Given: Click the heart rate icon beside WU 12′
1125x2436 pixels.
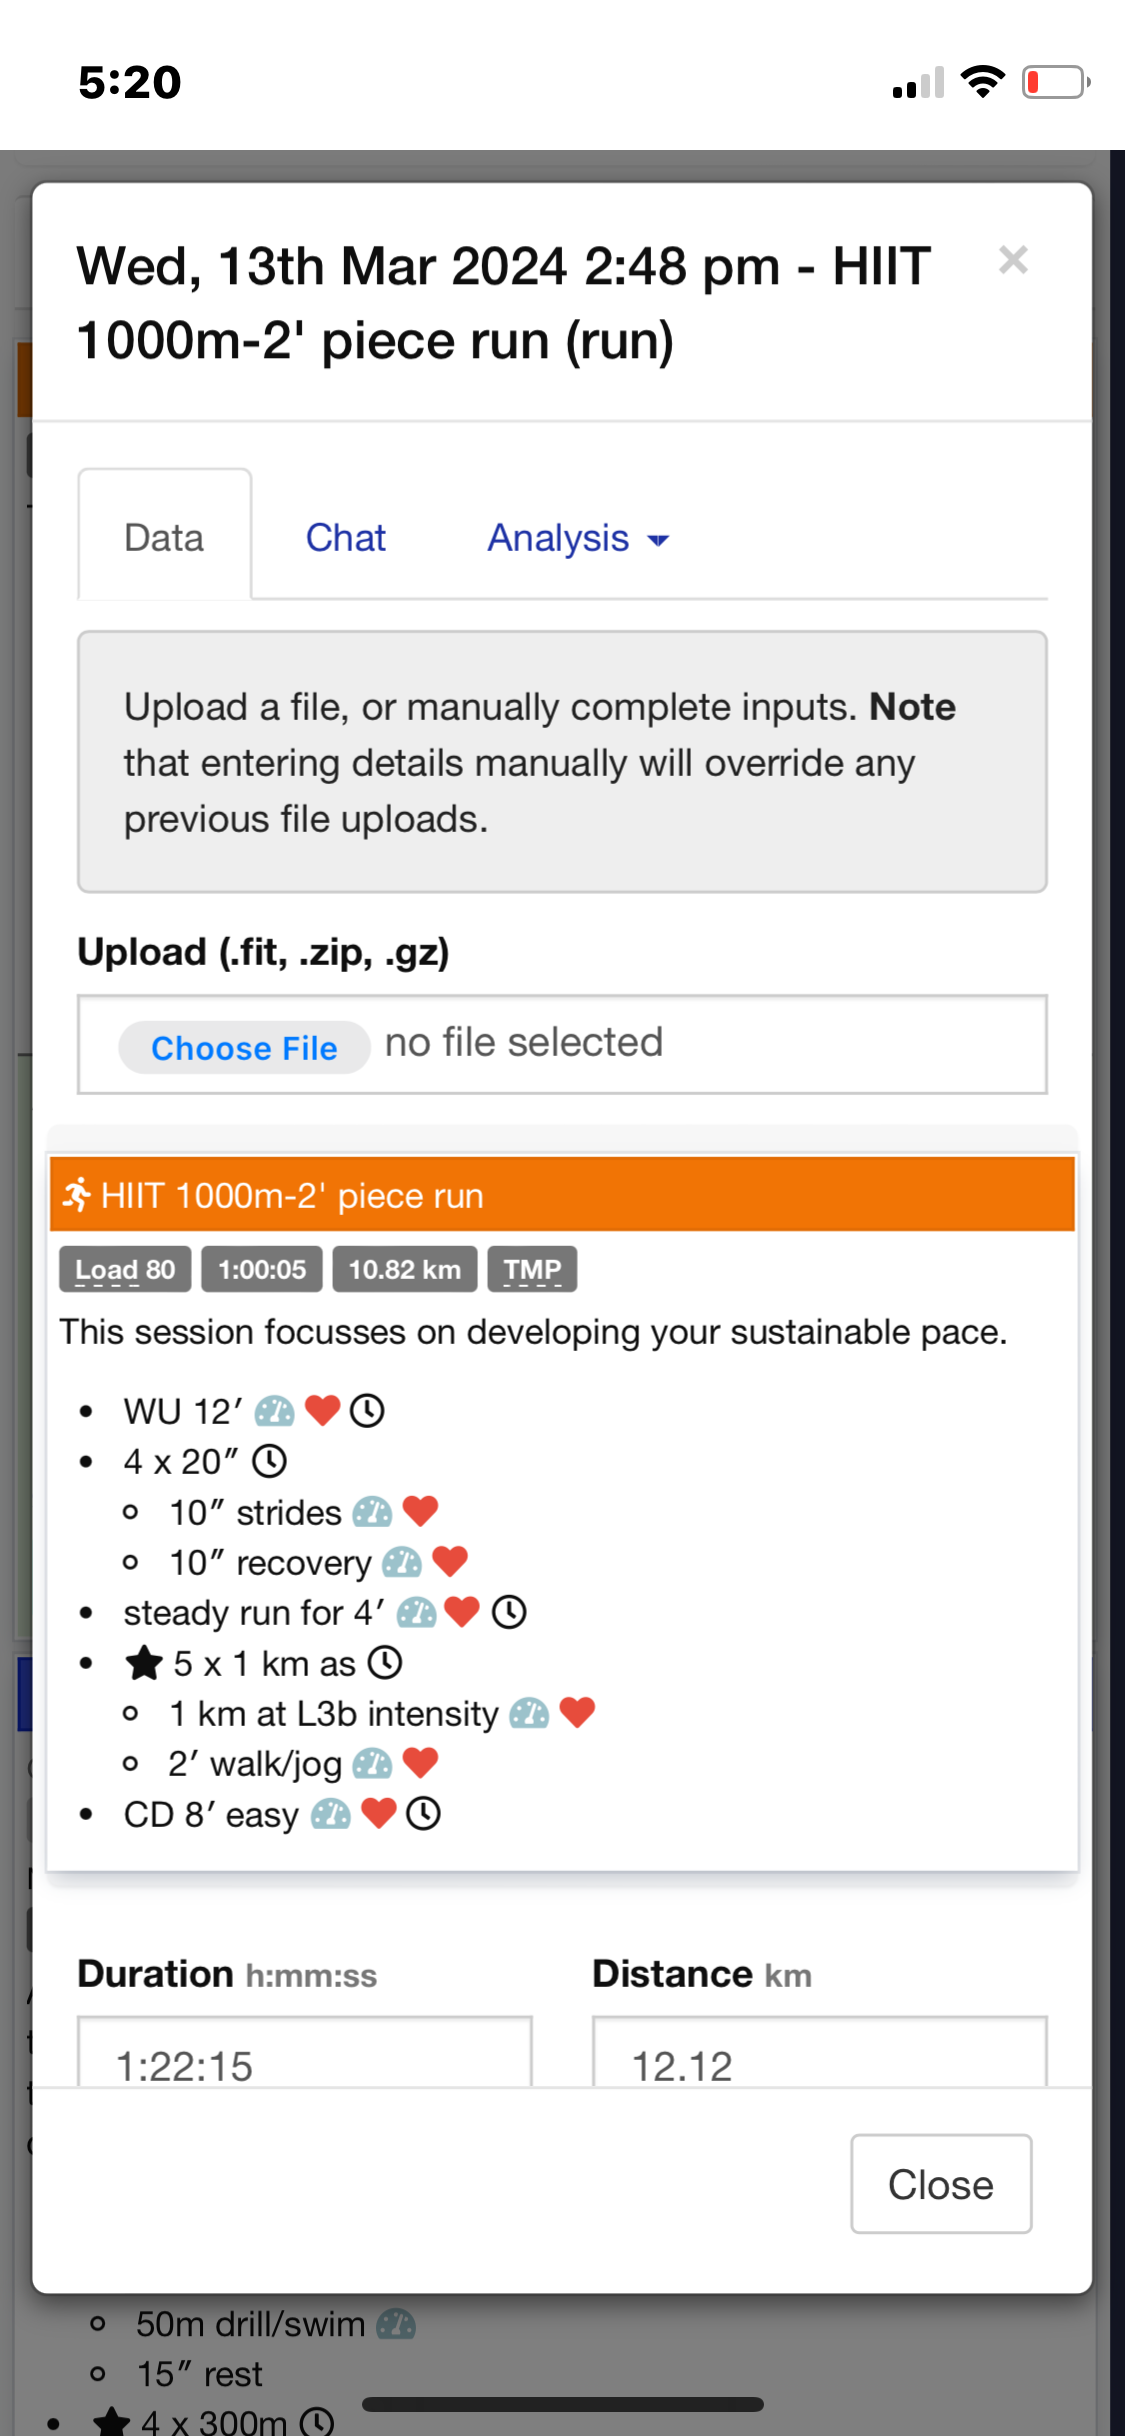Looking at the screenshot, I should coord(322,1411).
